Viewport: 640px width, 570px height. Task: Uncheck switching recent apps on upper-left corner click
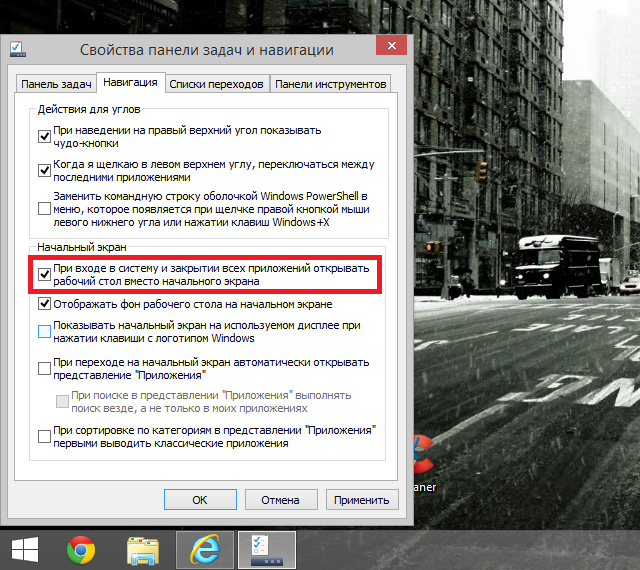coord(44,171)
